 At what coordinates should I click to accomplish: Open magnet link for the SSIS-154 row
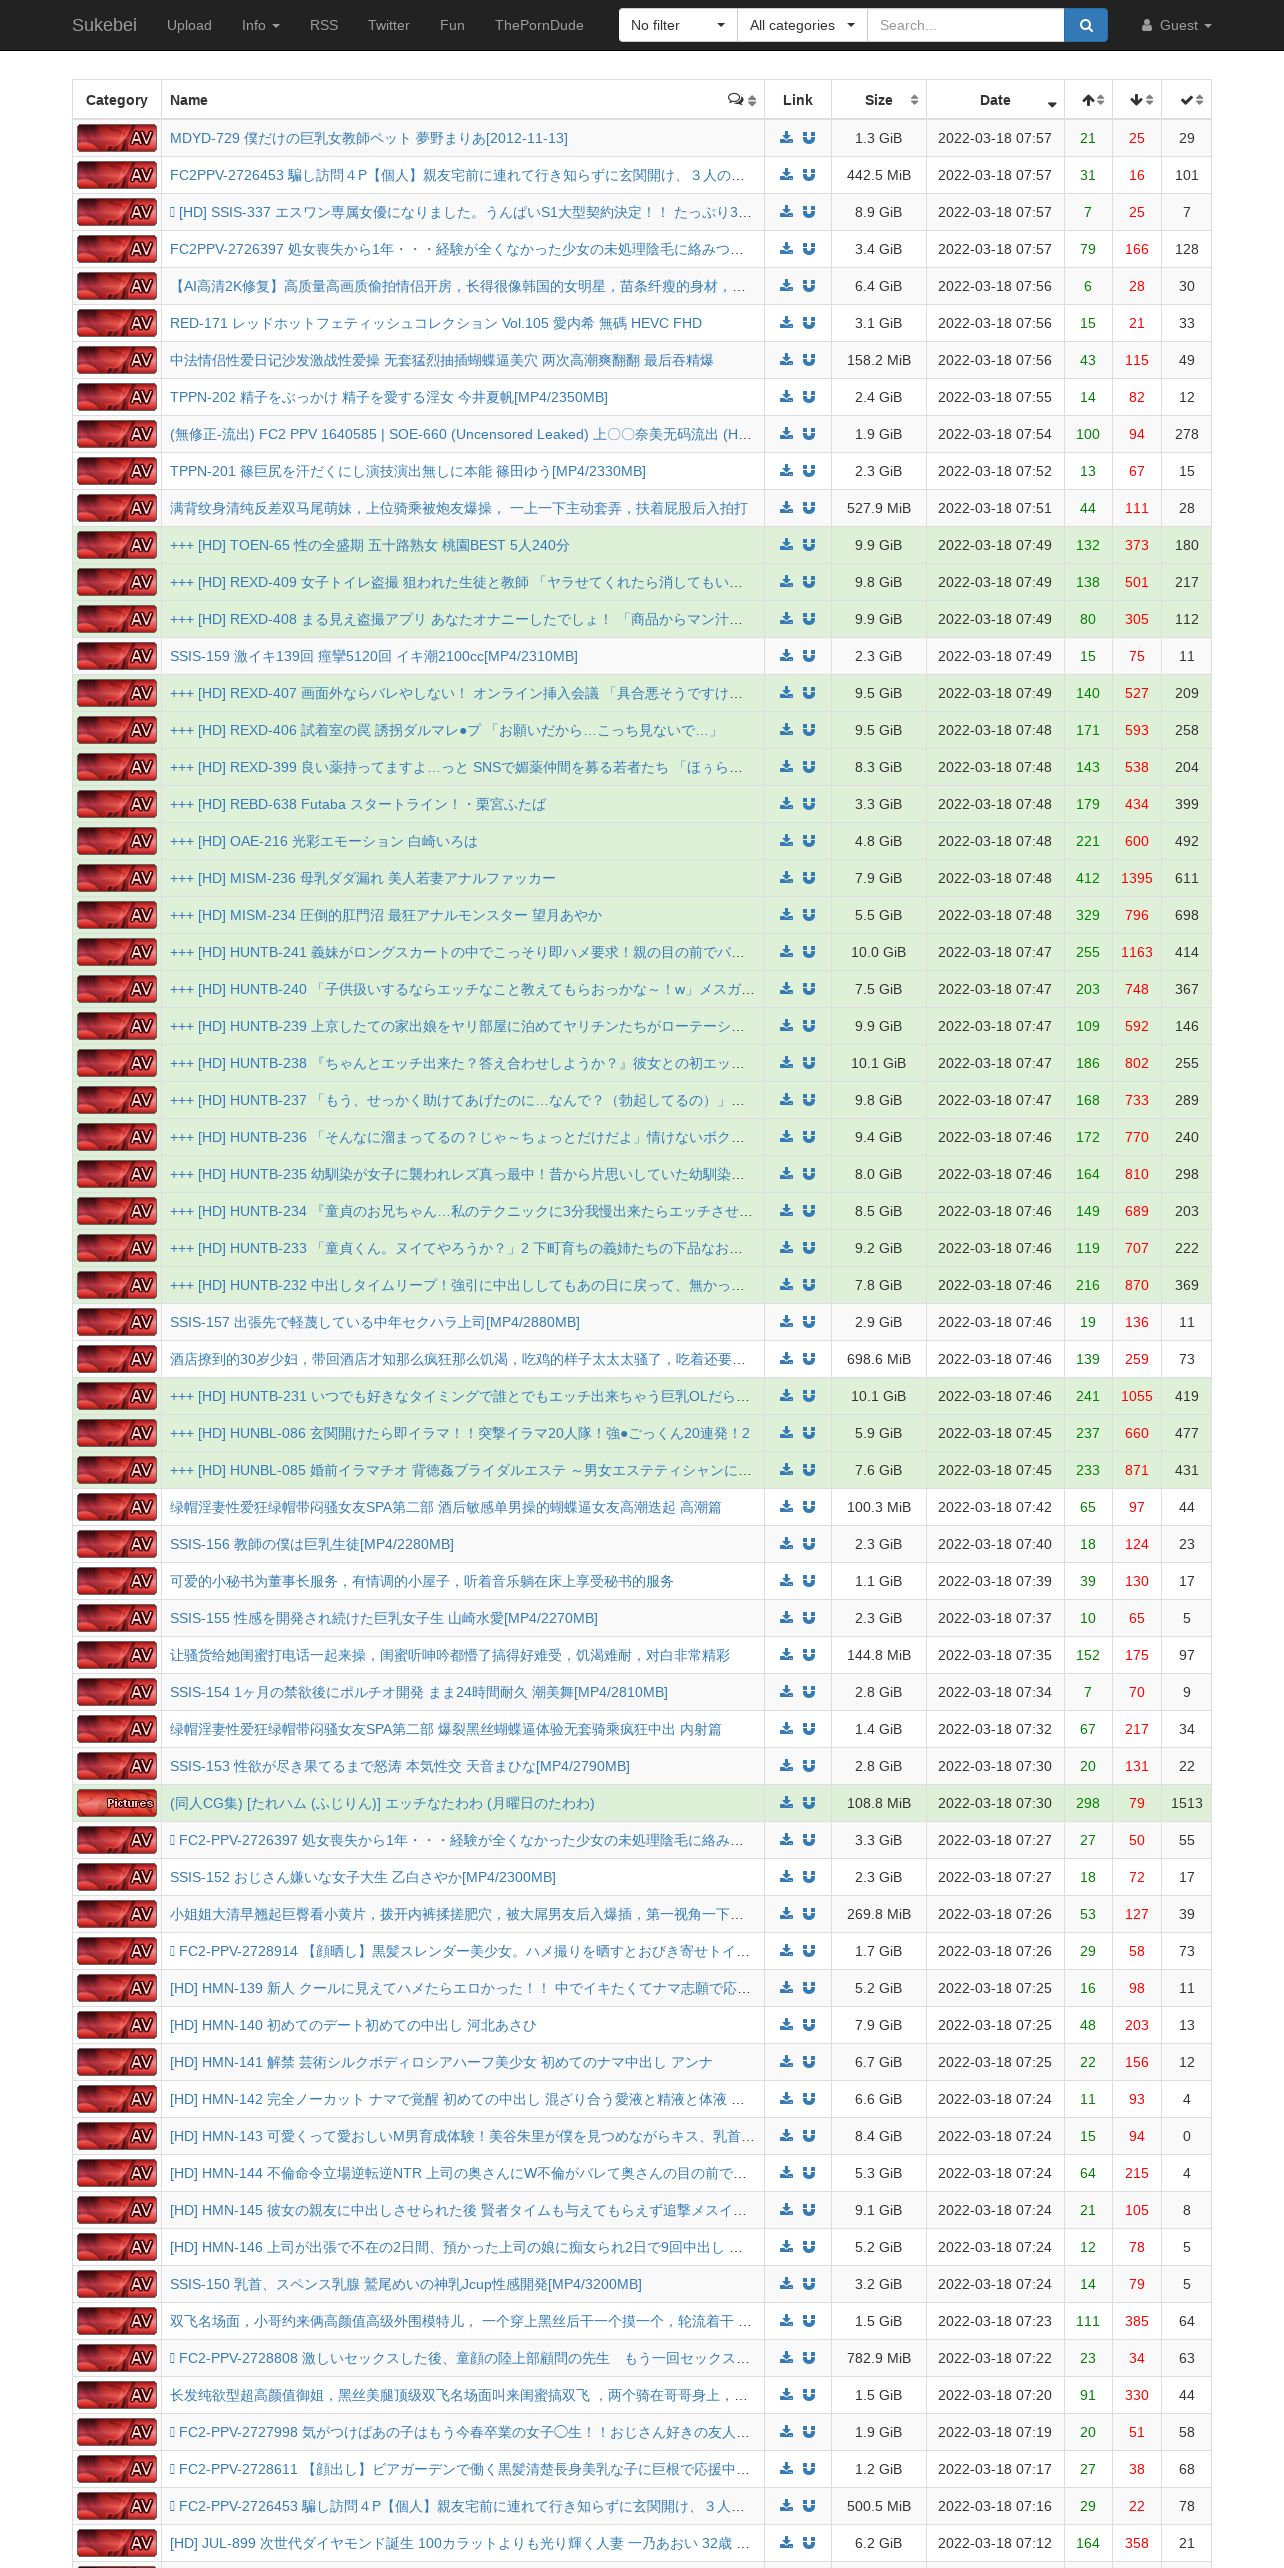tap(809, 1692)
